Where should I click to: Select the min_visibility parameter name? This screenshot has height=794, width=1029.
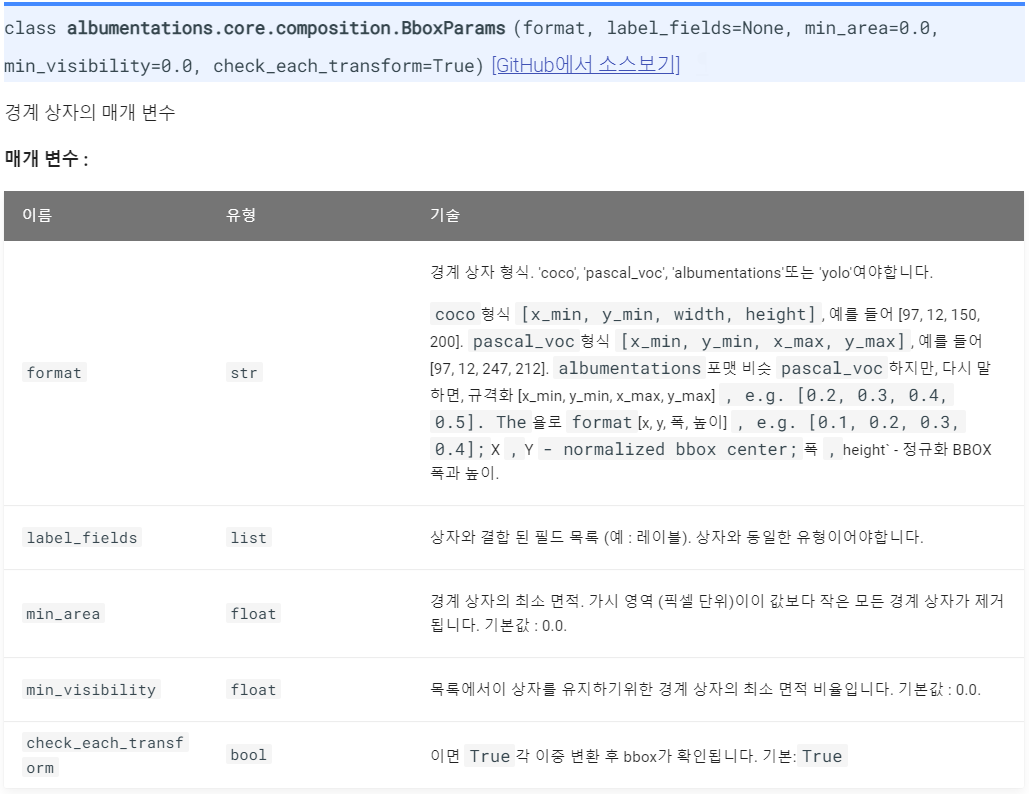click(x=91, y=690)
